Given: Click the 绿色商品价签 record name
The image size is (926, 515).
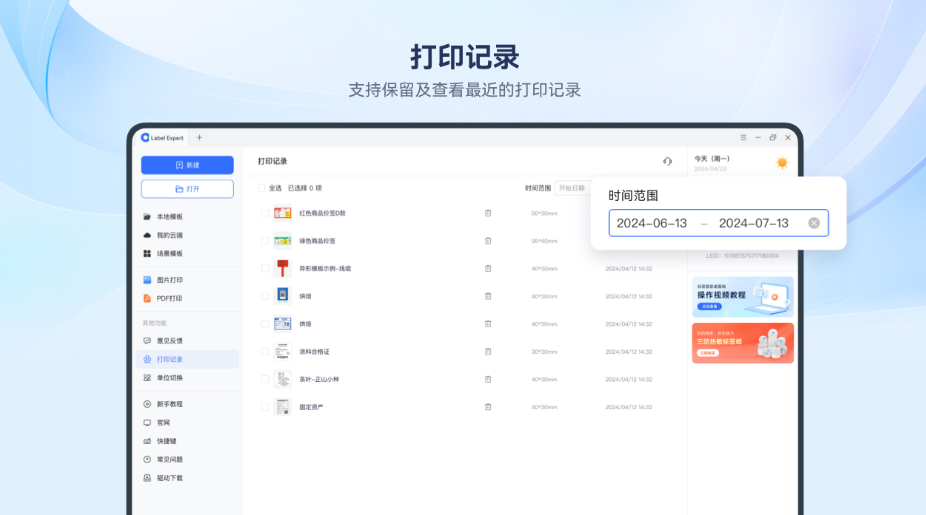Looking at the screenshot, I should 317,241.
